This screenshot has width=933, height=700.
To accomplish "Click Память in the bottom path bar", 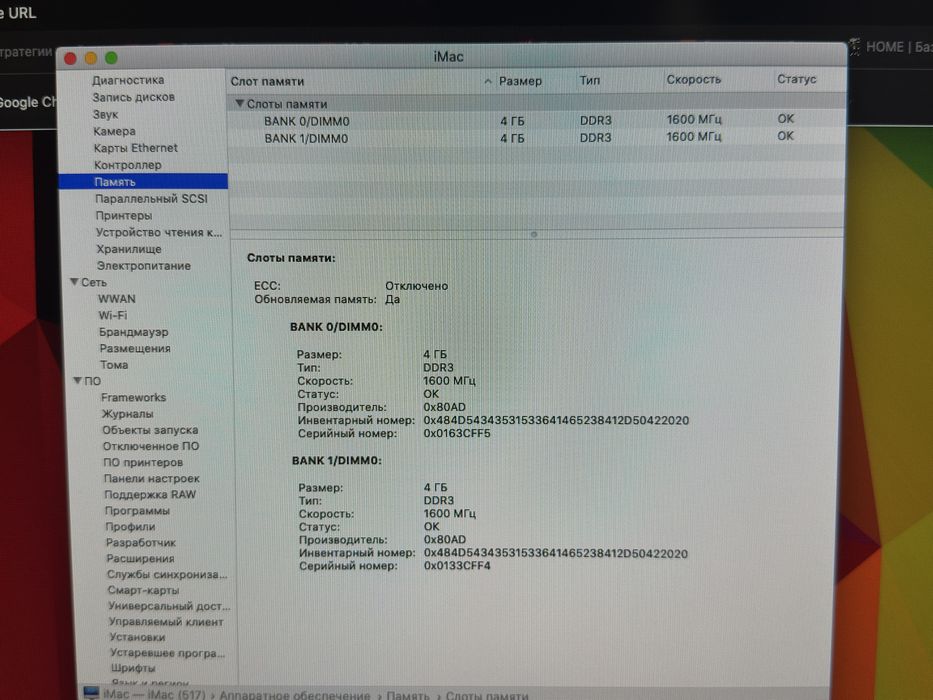I will (408, 695).
